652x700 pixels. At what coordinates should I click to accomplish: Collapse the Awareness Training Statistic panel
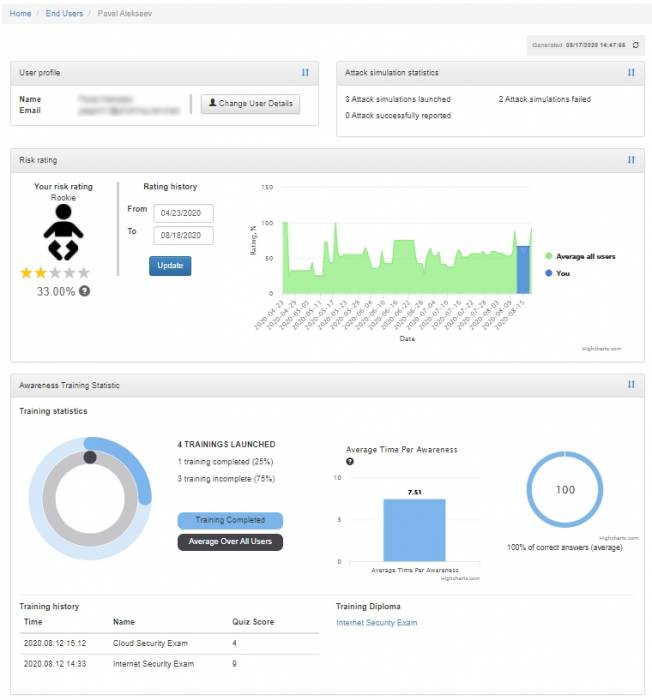click(631, 384)
